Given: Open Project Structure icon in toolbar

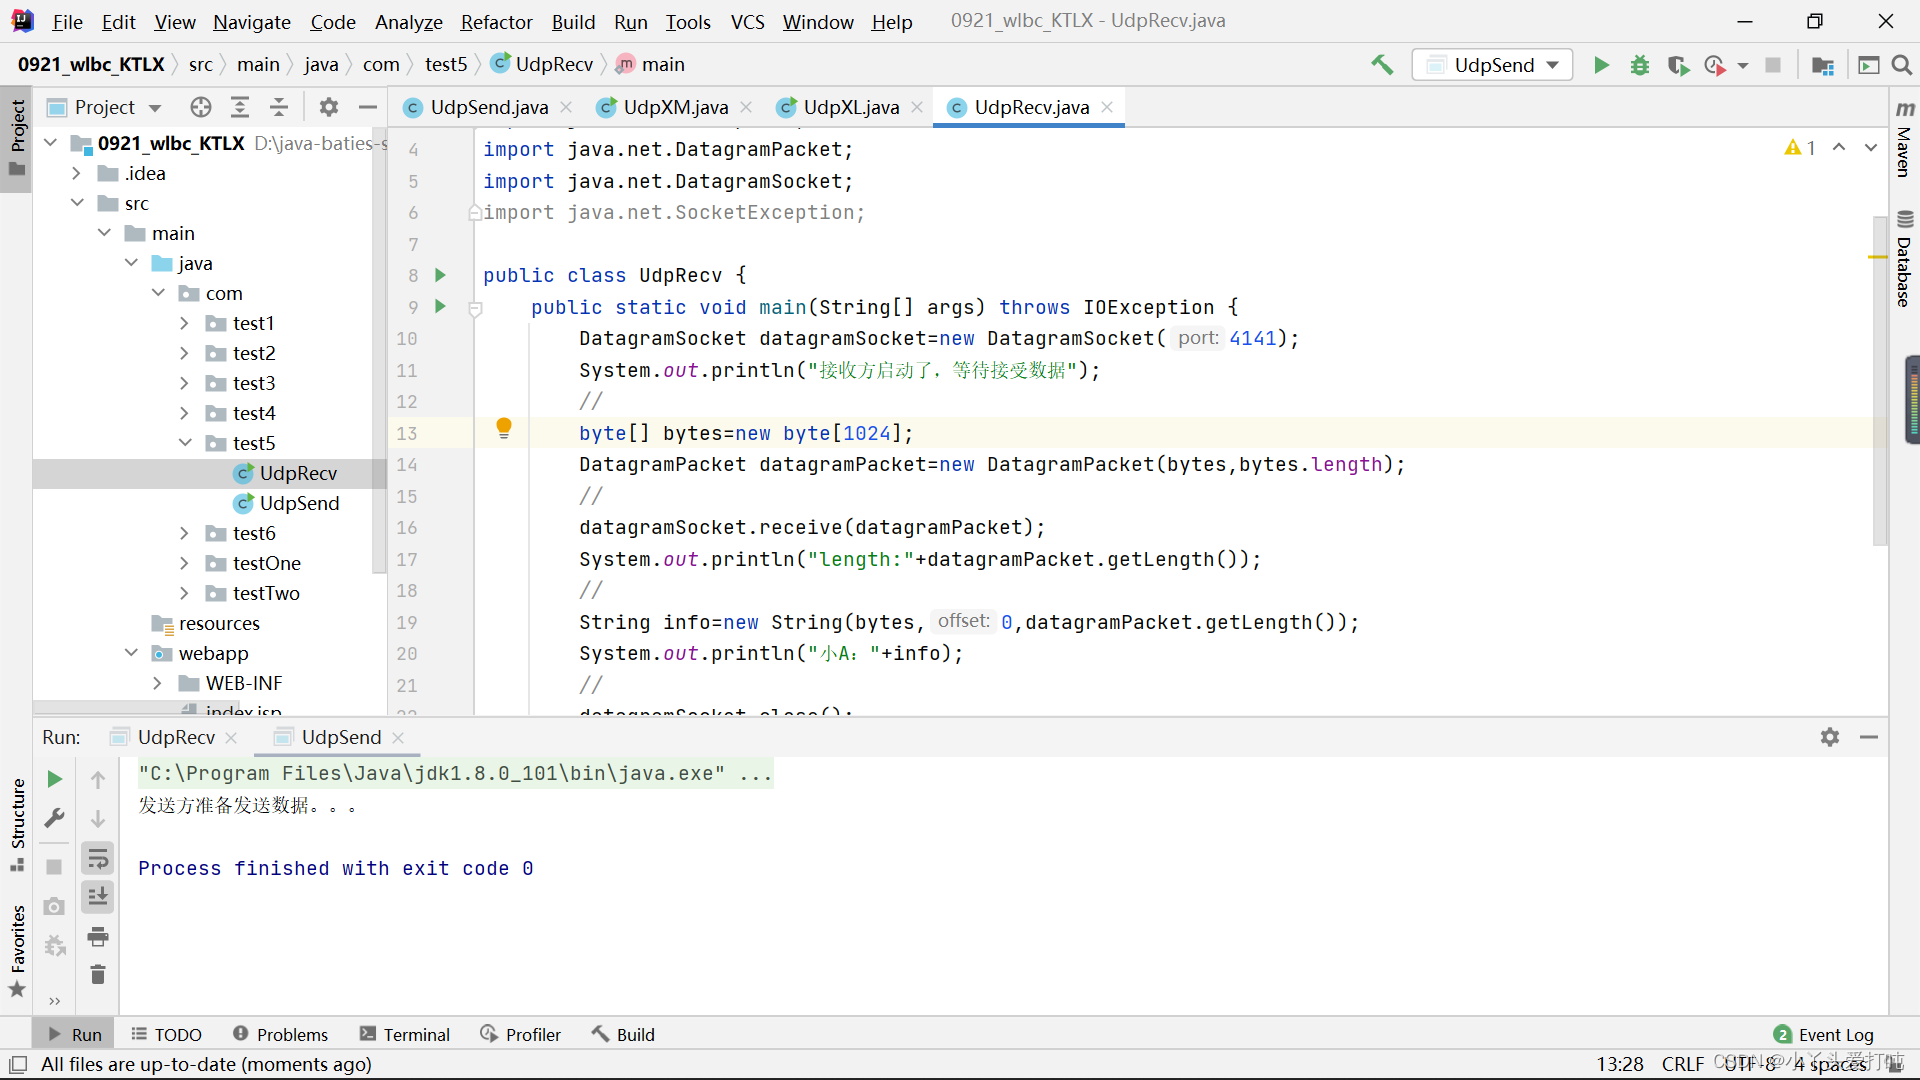Looking at the screenshot, I should (1823, 65).
